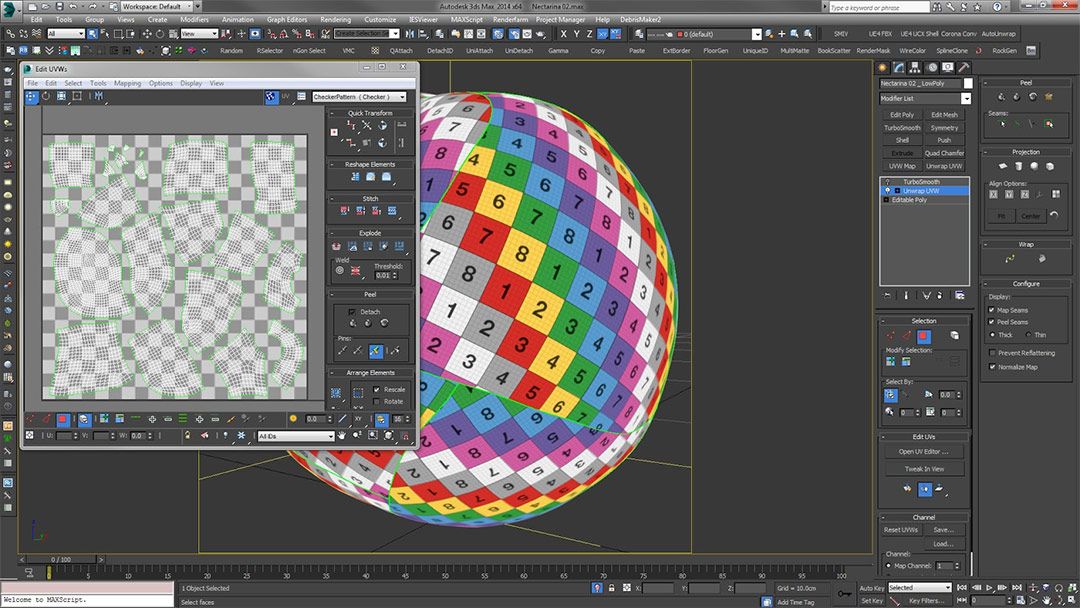
Task: Select the Freeform mode tool in Edit UVWs
Action: click(x=77, y=97)
